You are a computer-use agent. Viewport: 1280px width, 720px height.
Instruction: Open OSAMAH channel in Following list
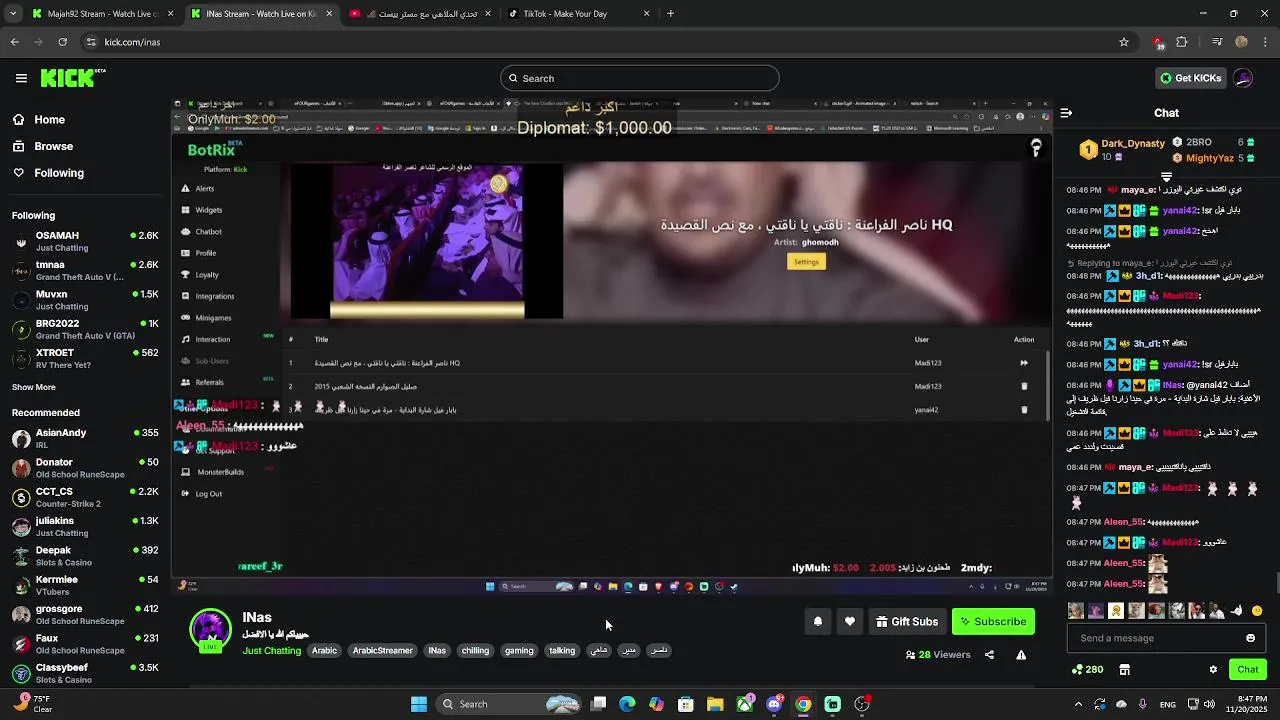click(84, 241)
